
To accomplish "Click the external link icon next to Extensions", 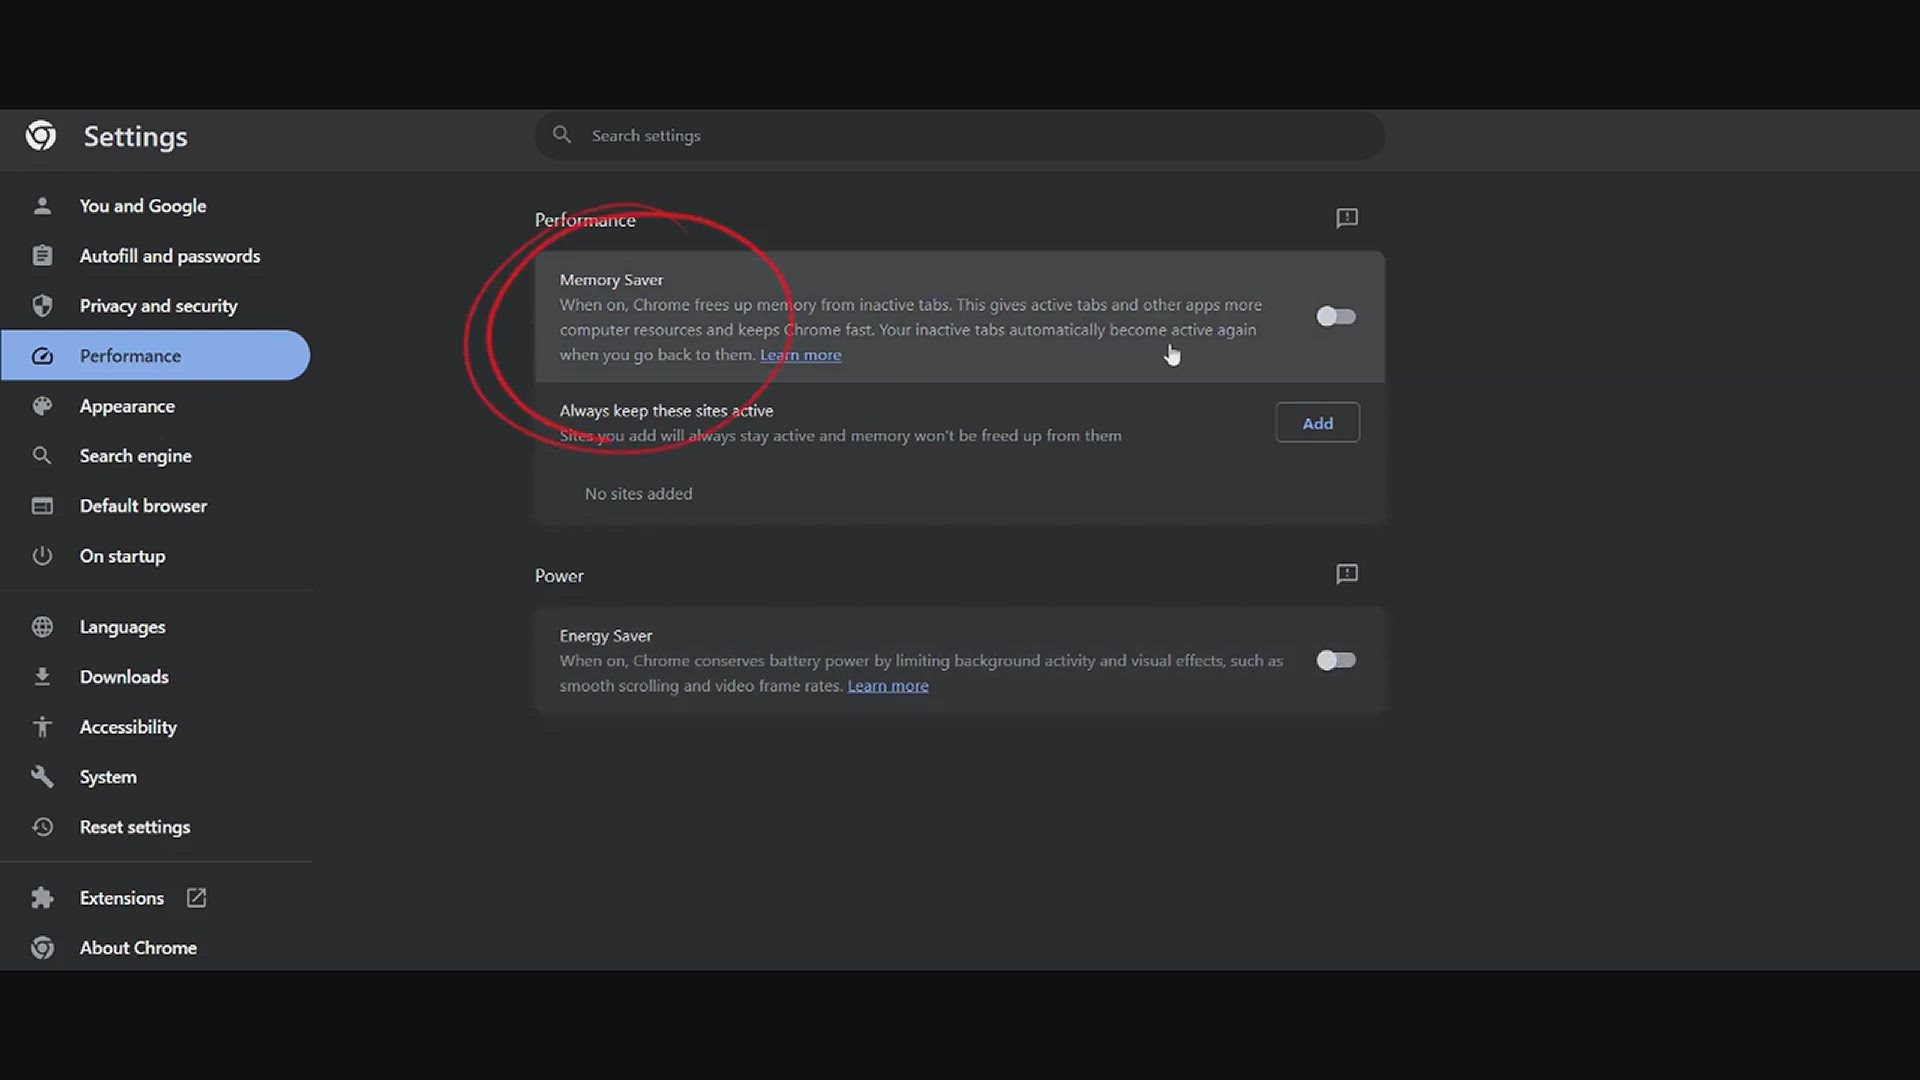I will pyautogui.click(x=196, y=898).
